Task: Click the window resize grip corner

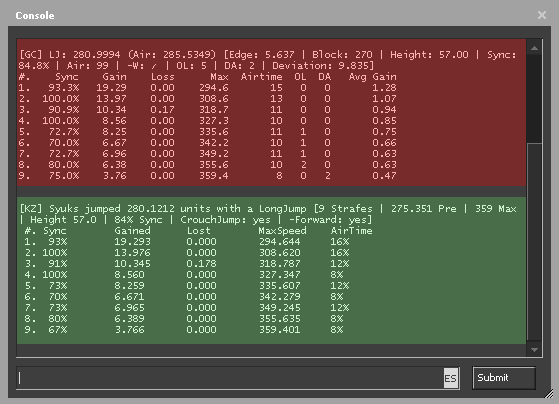Action: 549,394
